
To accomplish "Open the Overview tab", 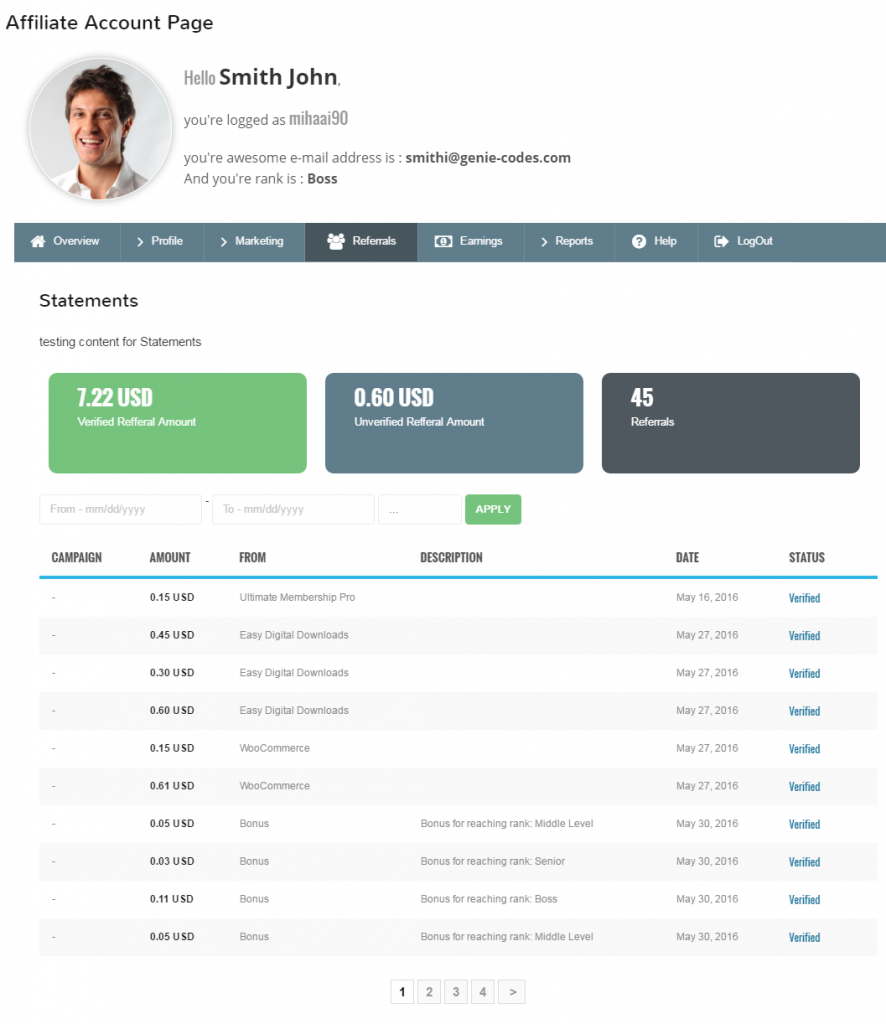I will [x=67, y=242].
